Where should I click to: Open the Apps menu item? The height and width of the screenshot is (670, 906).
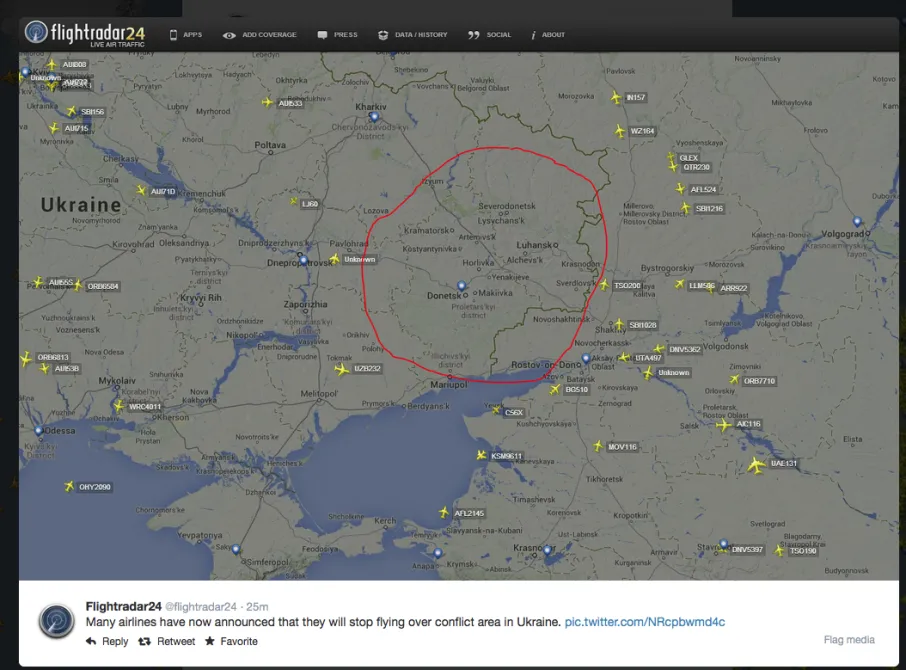click(x=185, y=35)
